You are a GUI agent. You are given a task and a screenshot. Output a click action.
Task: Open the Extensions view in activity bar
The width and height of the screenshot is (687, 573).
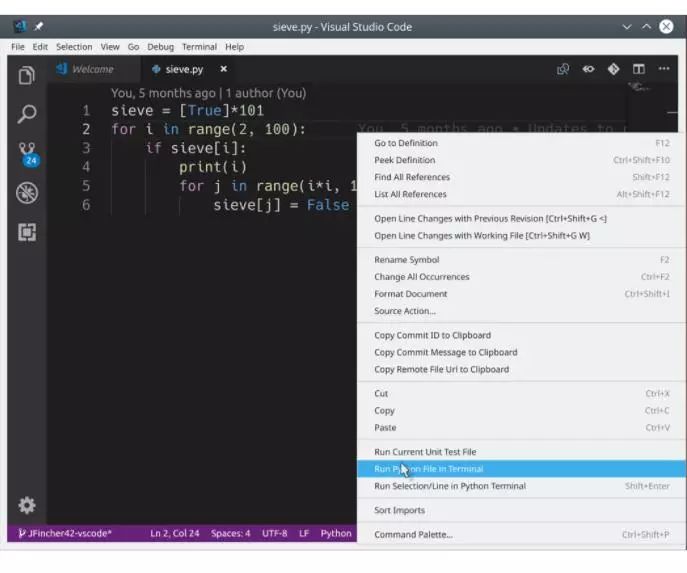coord(27,232)
